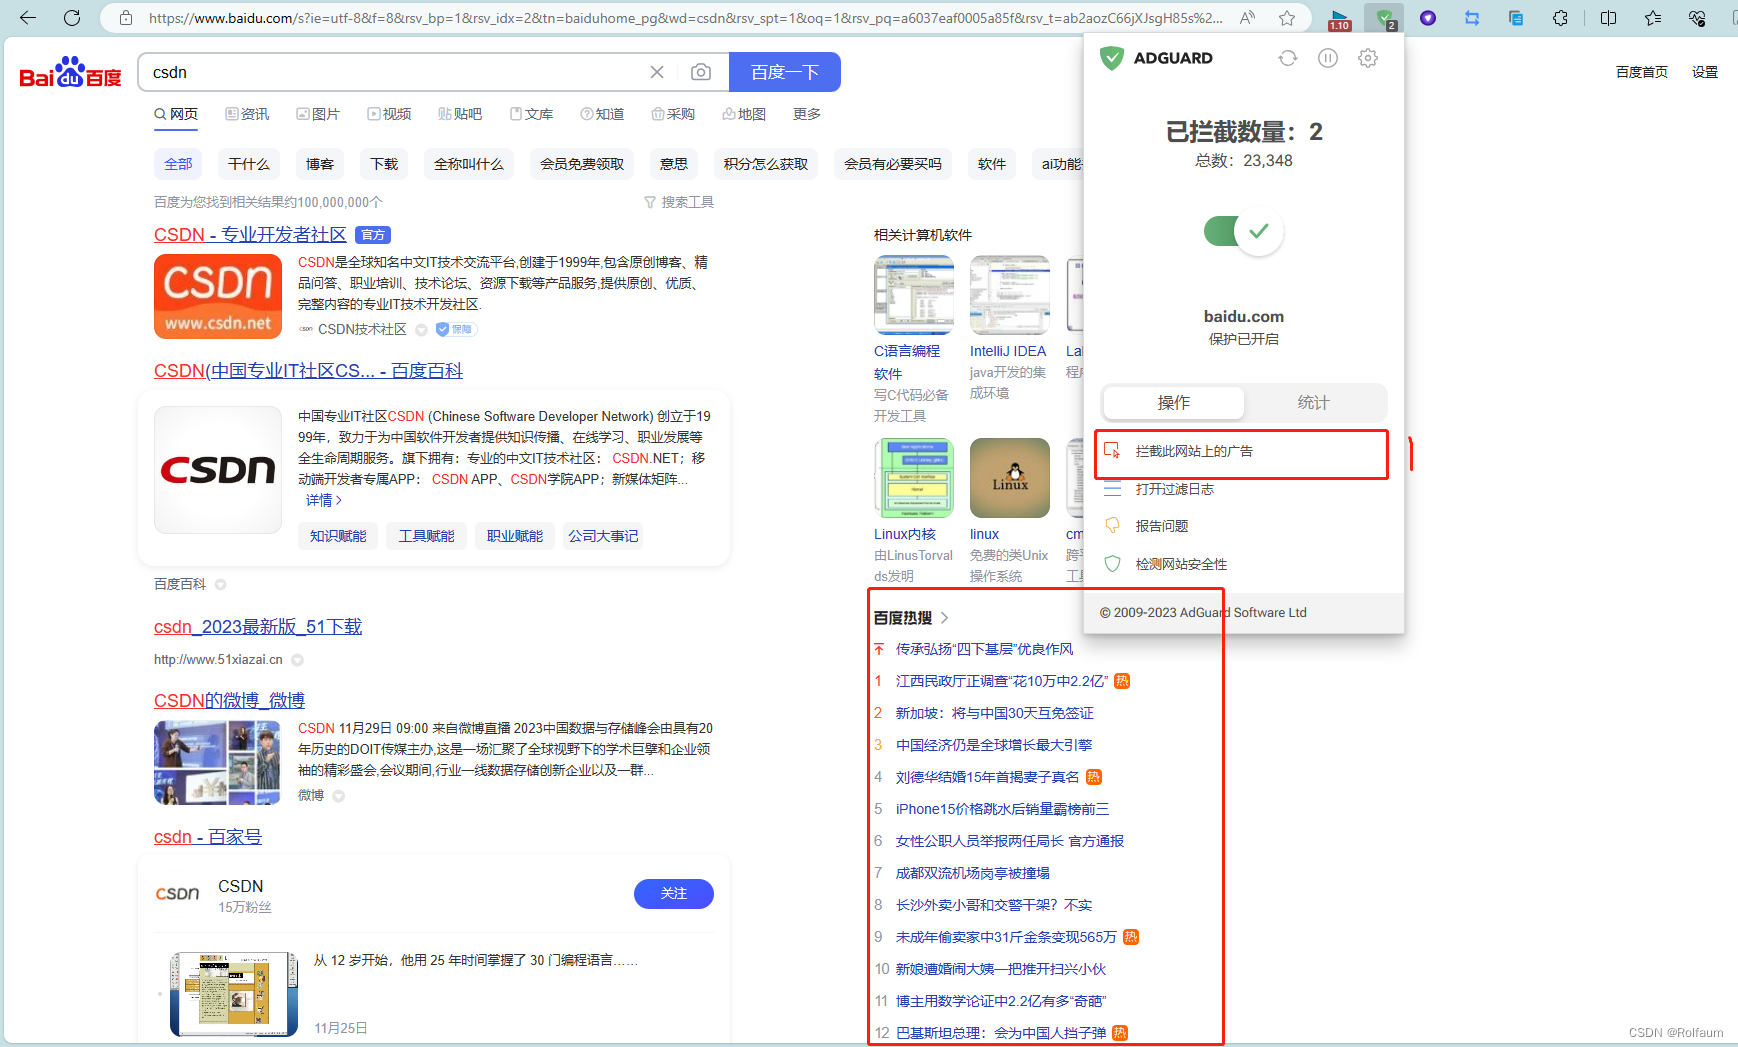Image resolution: width=1738 pixels, height=1047 pixels.
Task: Open the 文库 search tab
Action: (531, 114)
